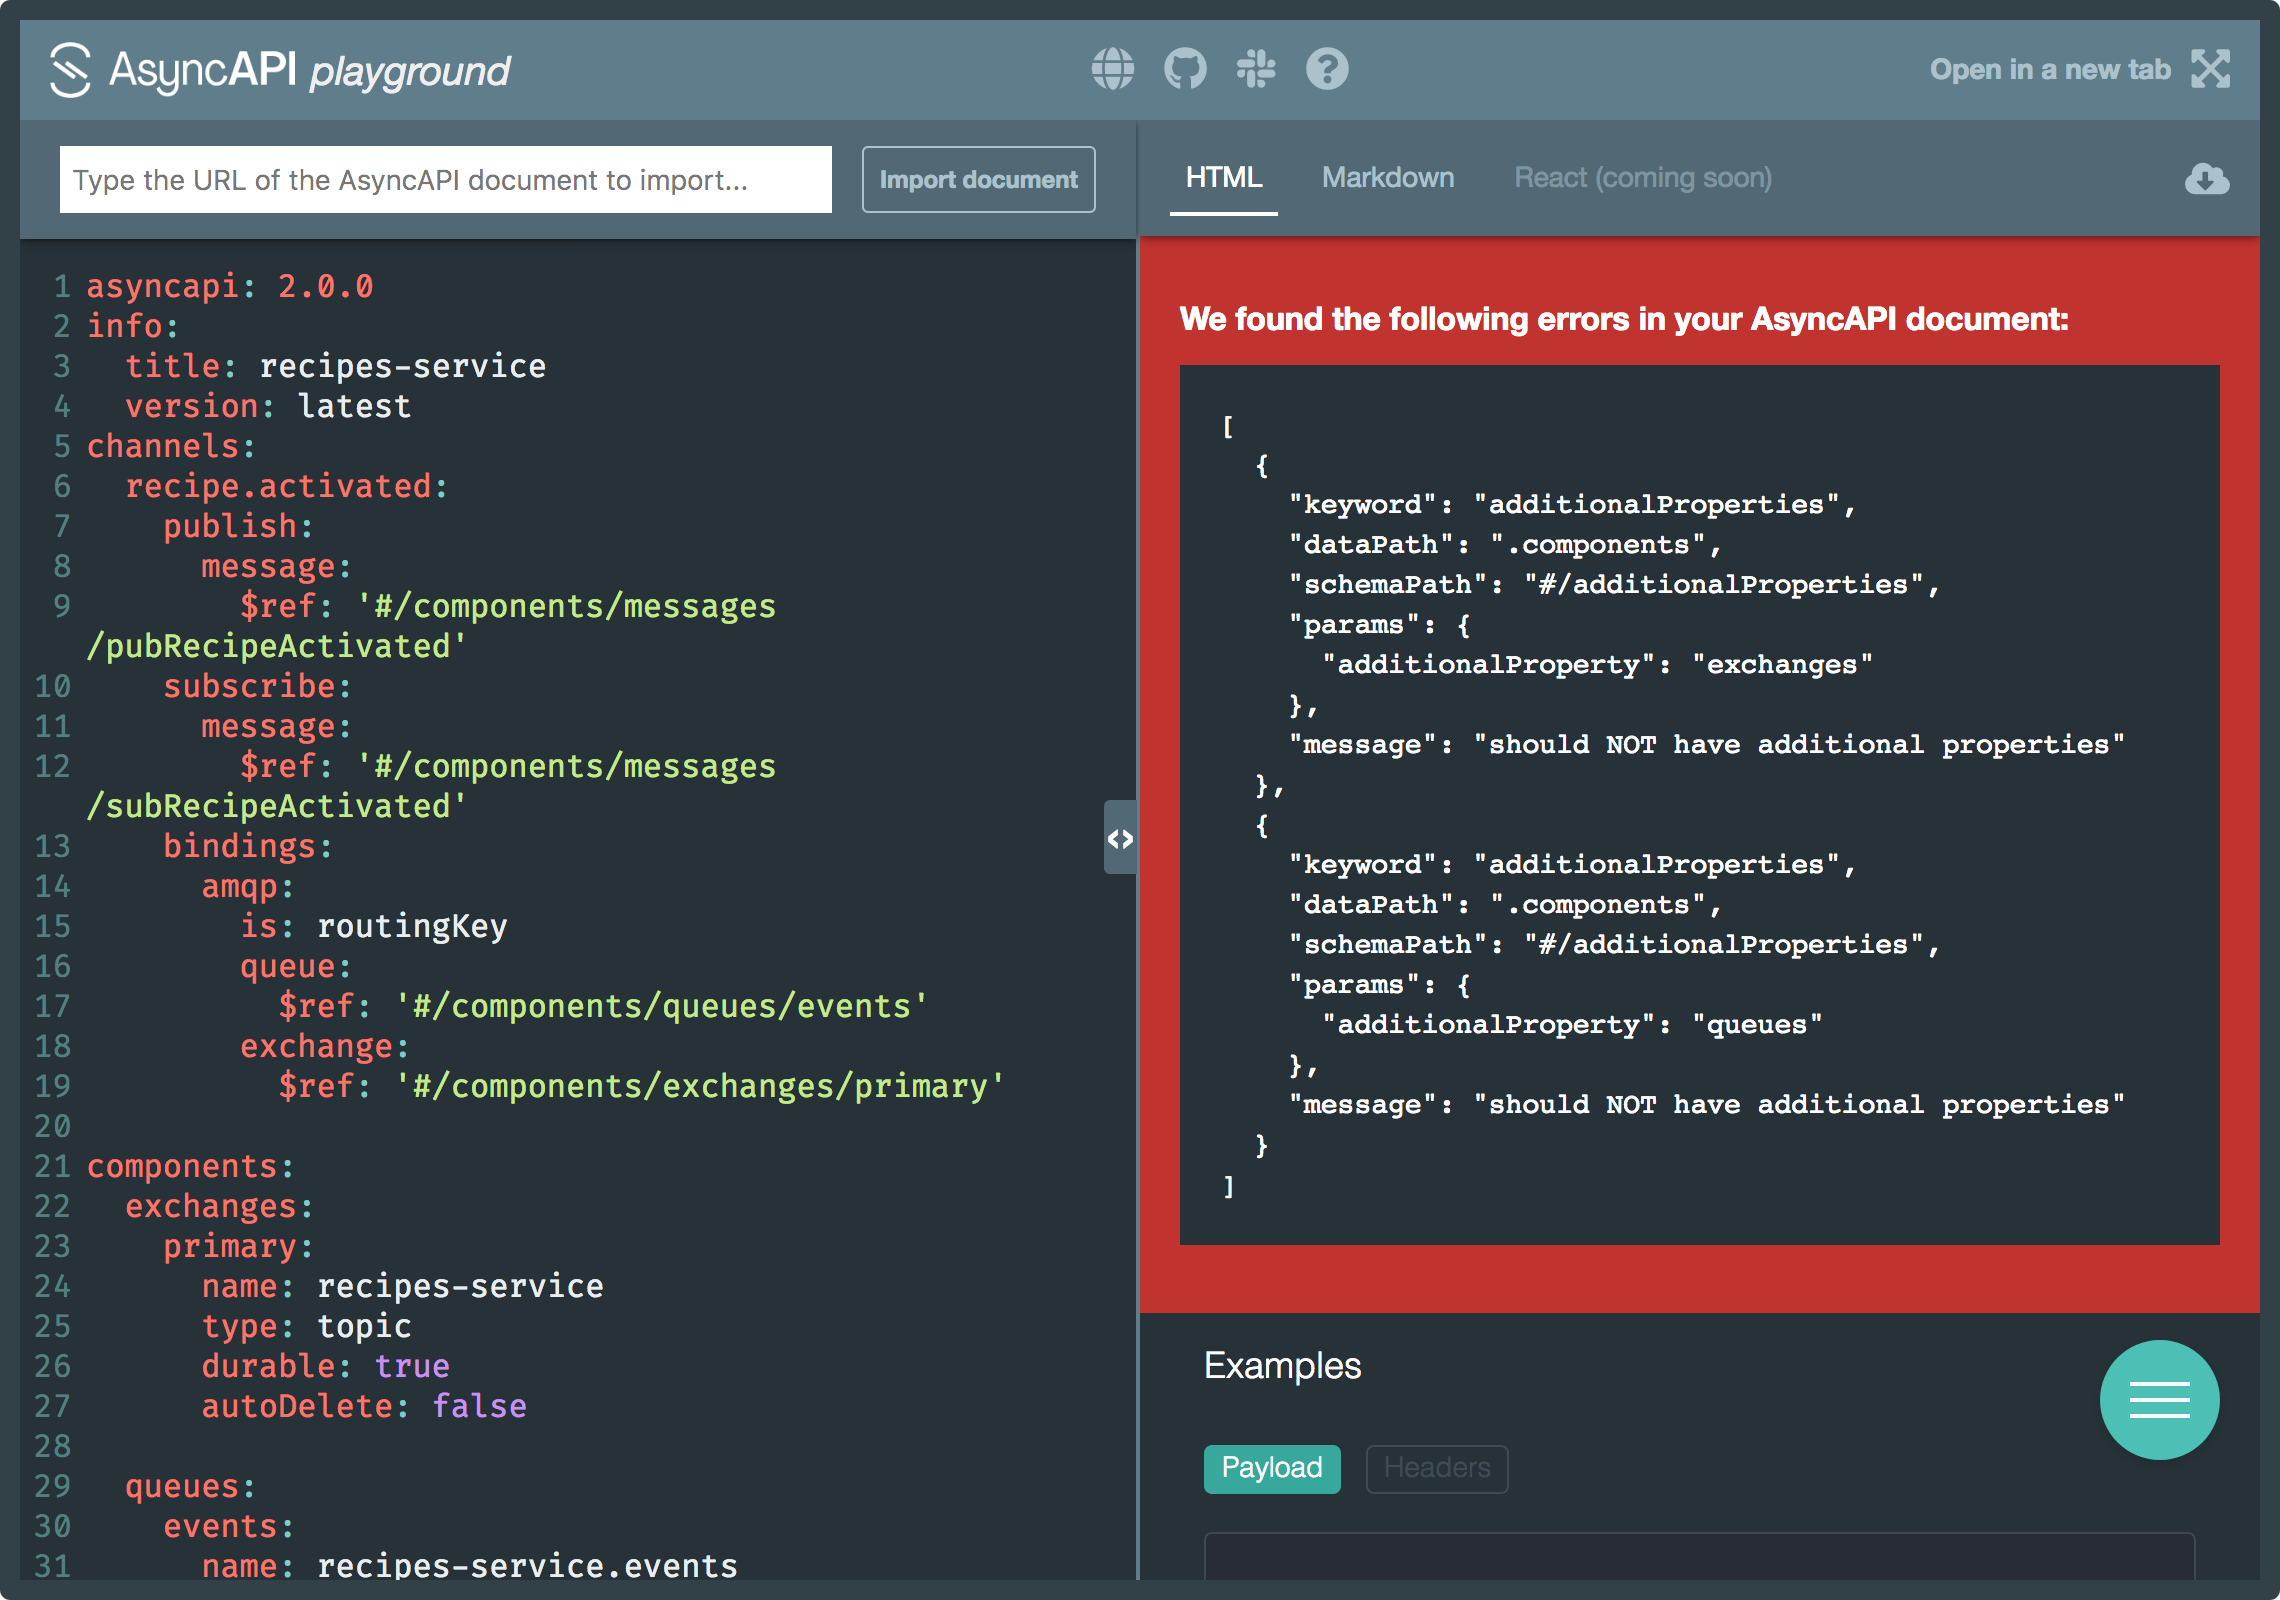Show the Headers example

1436,1469
